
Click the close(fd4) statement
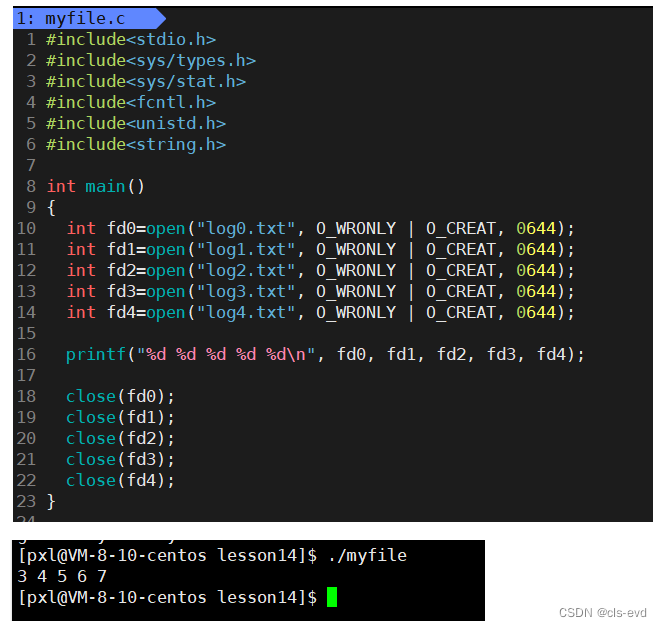click(120, 481)
